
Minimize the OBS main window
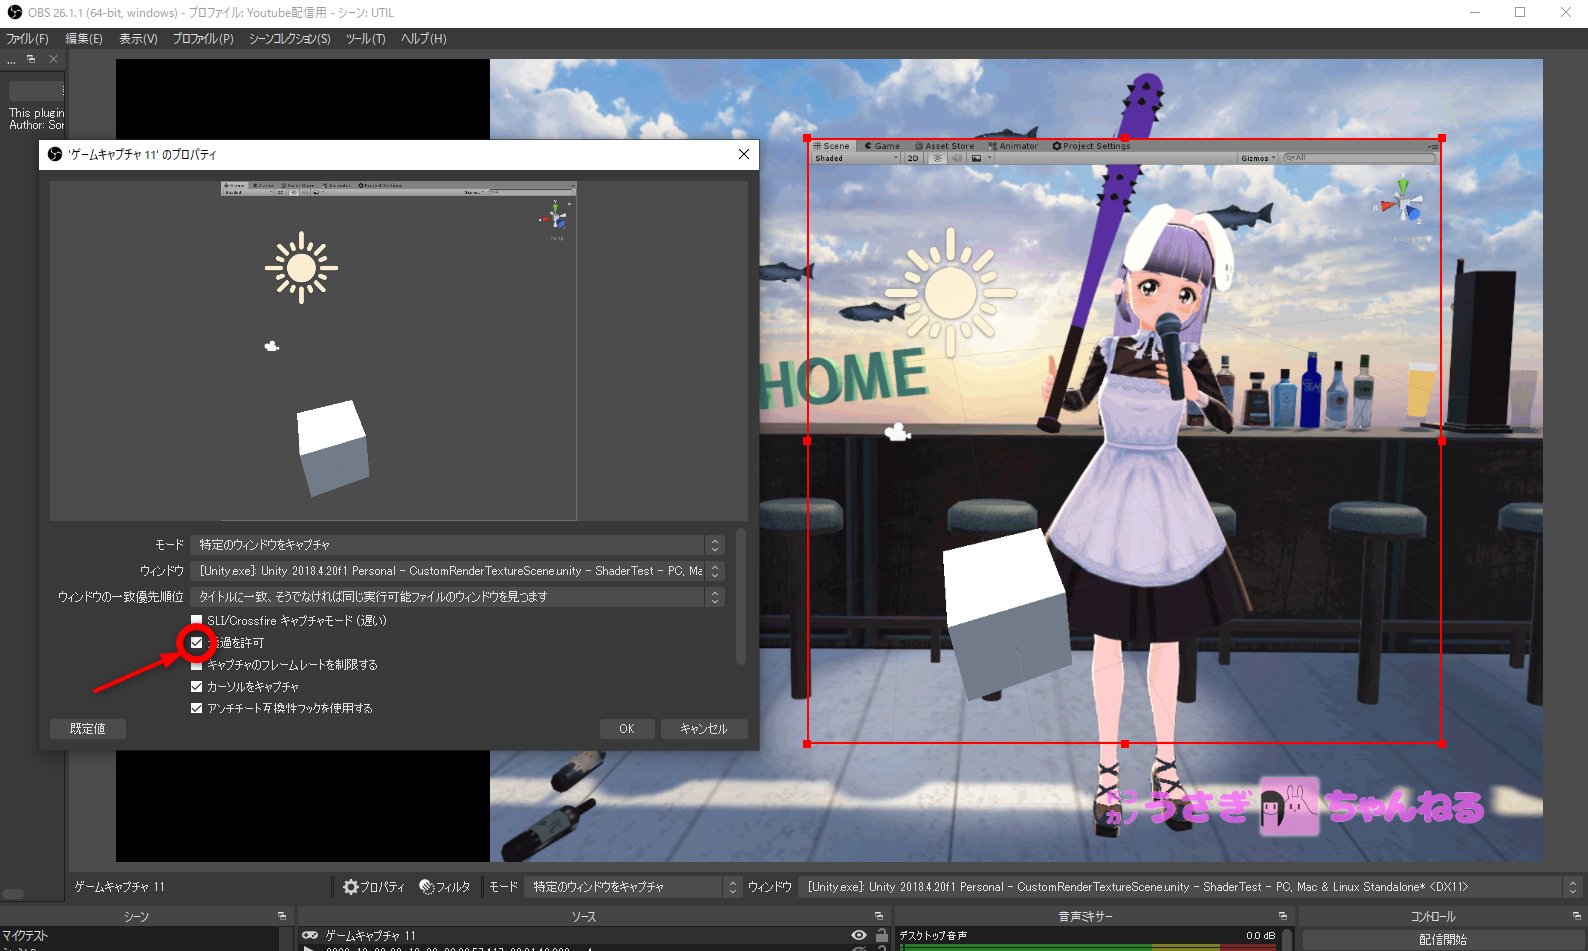click(x=1474, y=12)
